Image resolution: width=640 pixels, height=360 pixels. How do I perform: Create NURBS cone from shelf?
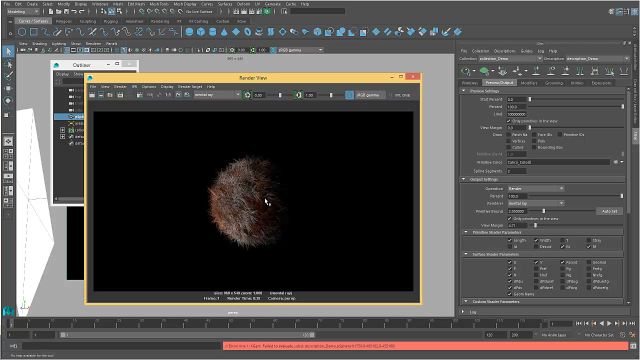click(x=224, y=32)
